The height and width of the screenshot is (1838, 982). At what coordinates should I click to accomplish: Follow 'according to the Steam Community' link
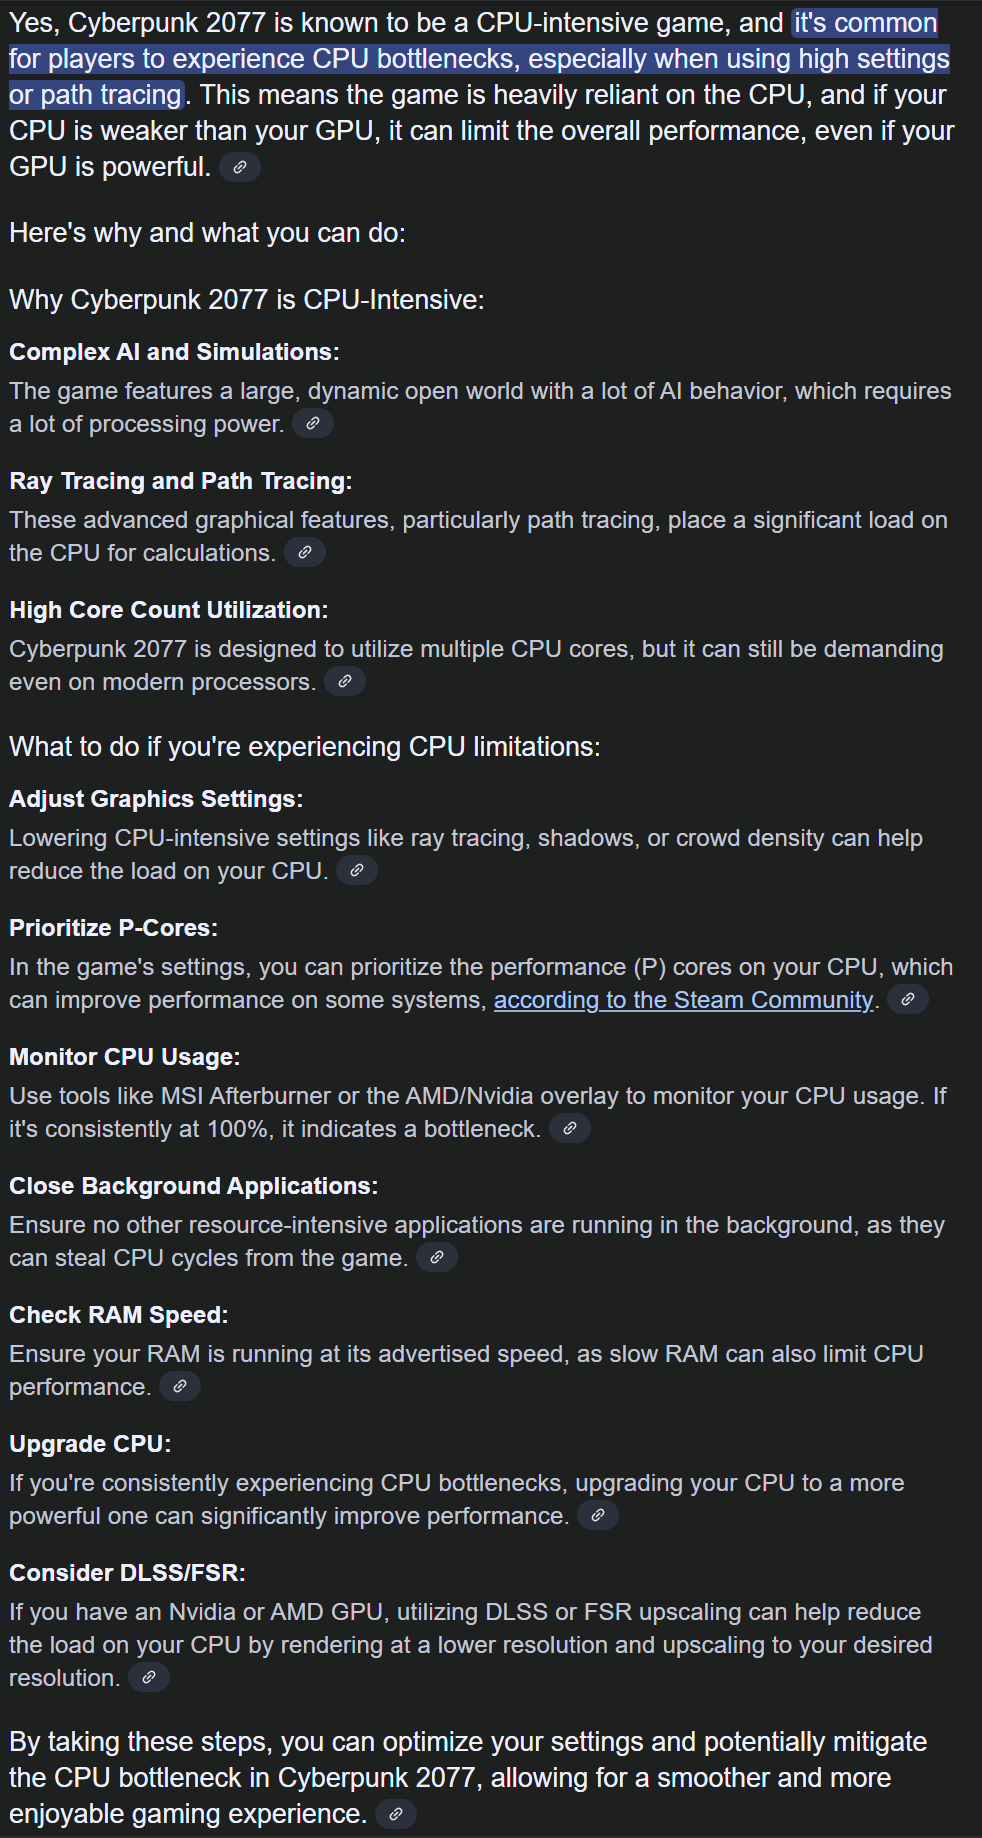pyautogui.click(x=684, y=1000)
